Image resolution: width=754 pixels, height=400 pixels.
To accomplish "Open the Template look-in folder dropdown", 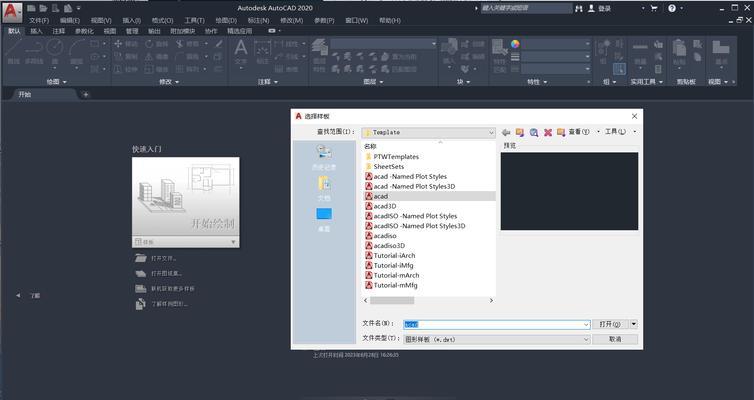I will coord(429,132).
